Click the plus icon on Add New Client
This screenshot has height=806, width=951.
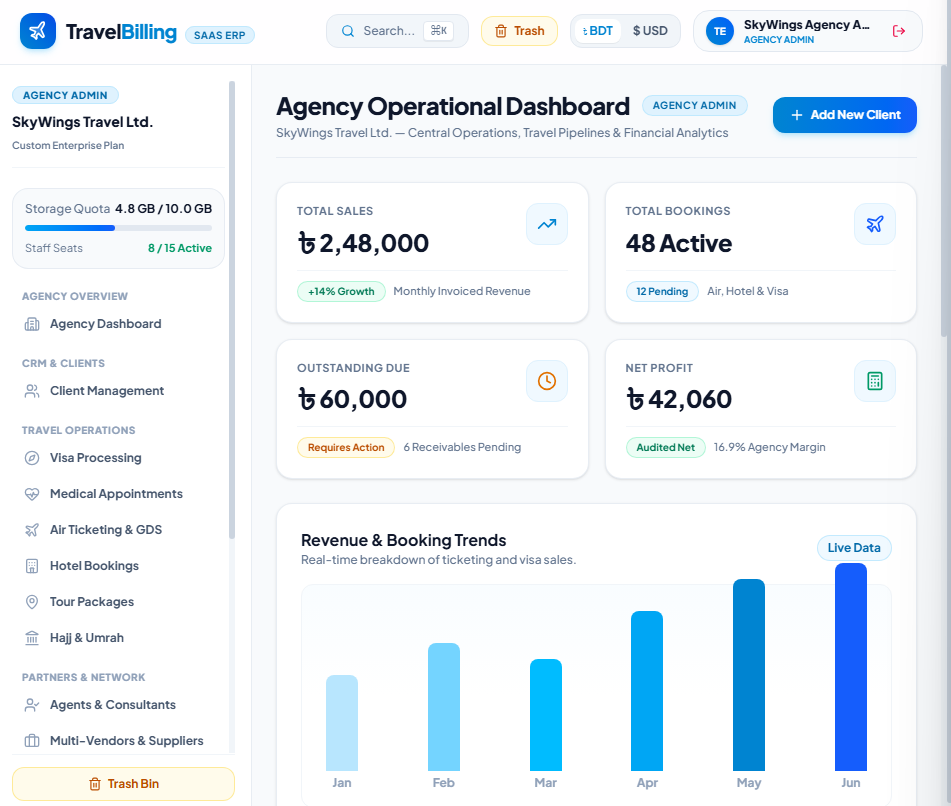point(797,115)
